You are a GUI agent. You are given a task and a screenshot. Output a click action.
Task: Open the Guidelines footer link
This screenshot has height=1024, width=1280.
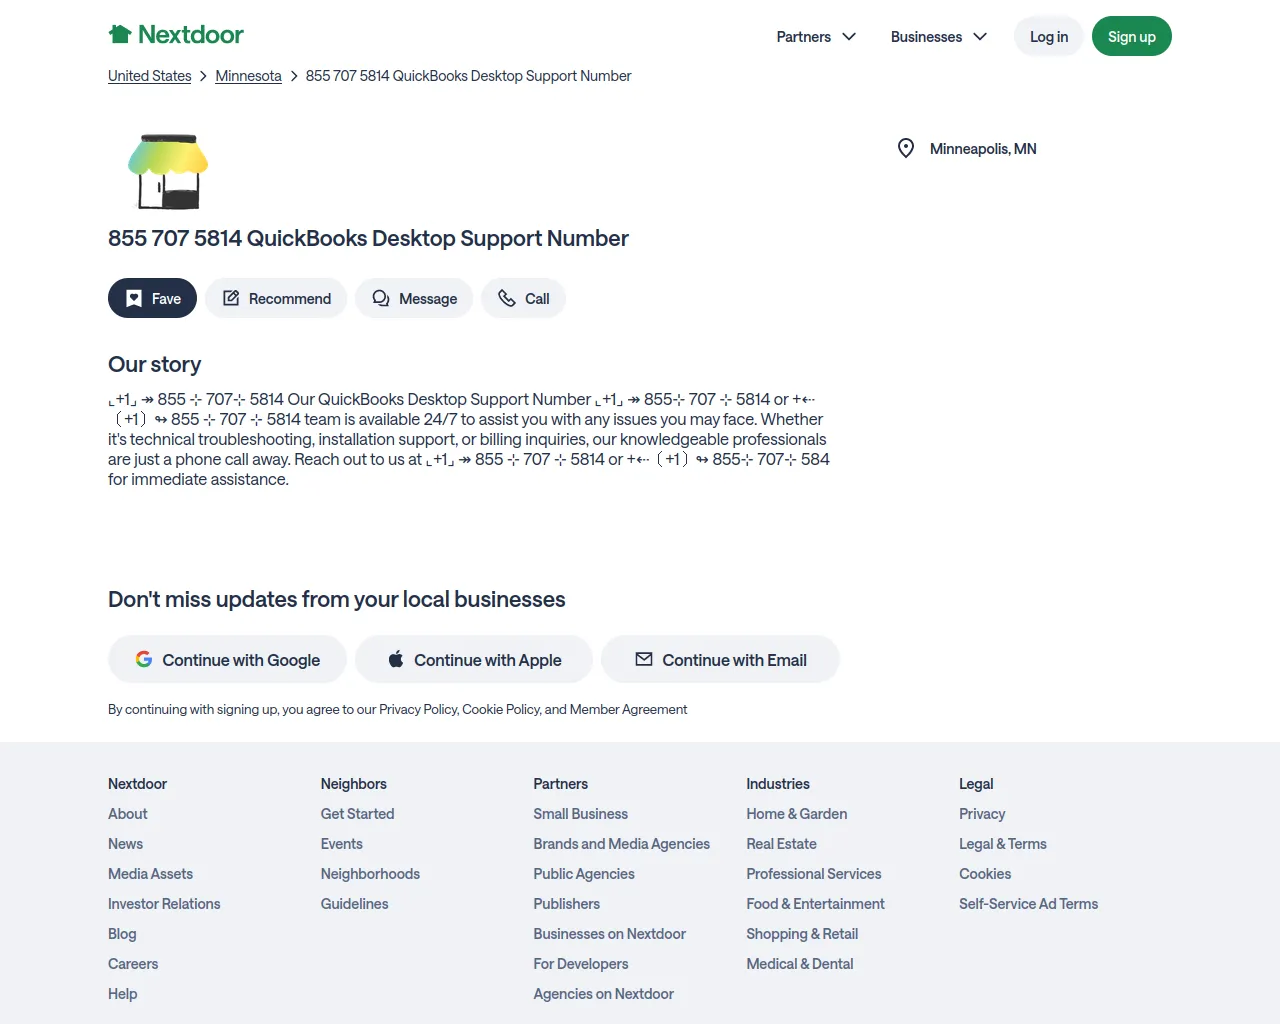click(x=355, y=904)
